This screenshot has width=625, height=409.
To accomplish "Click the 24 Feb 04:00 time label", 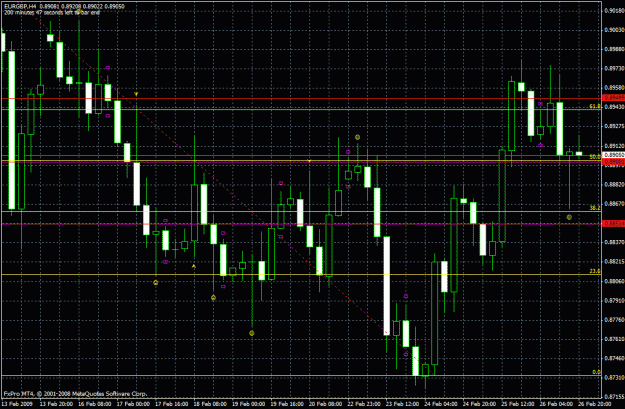I will [441, 404].
